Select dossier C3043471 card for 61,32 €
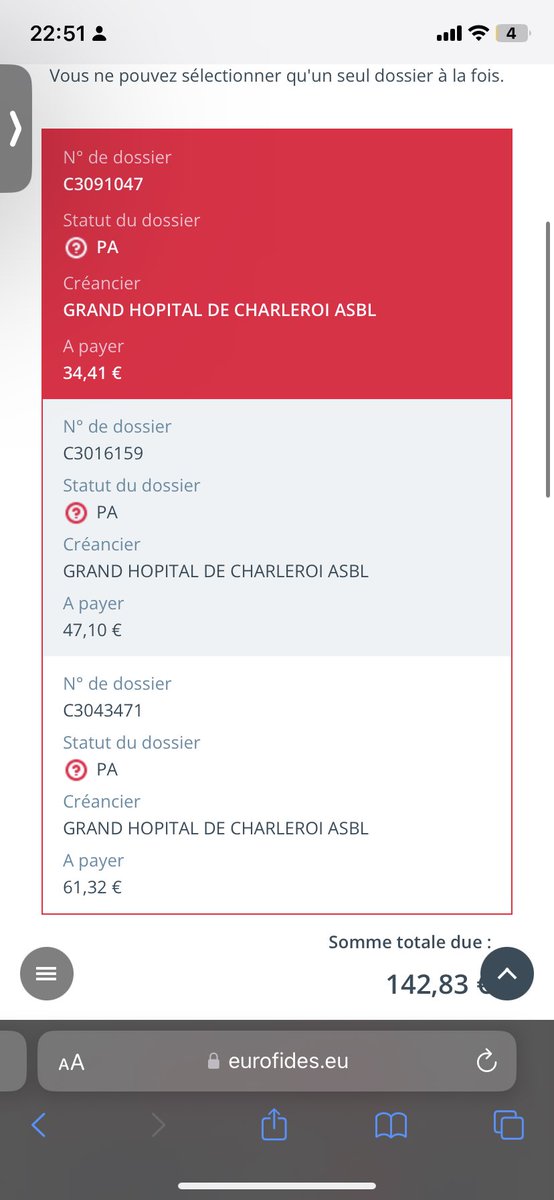Viewport: 554px width, 1200px height. coord(277,785)
